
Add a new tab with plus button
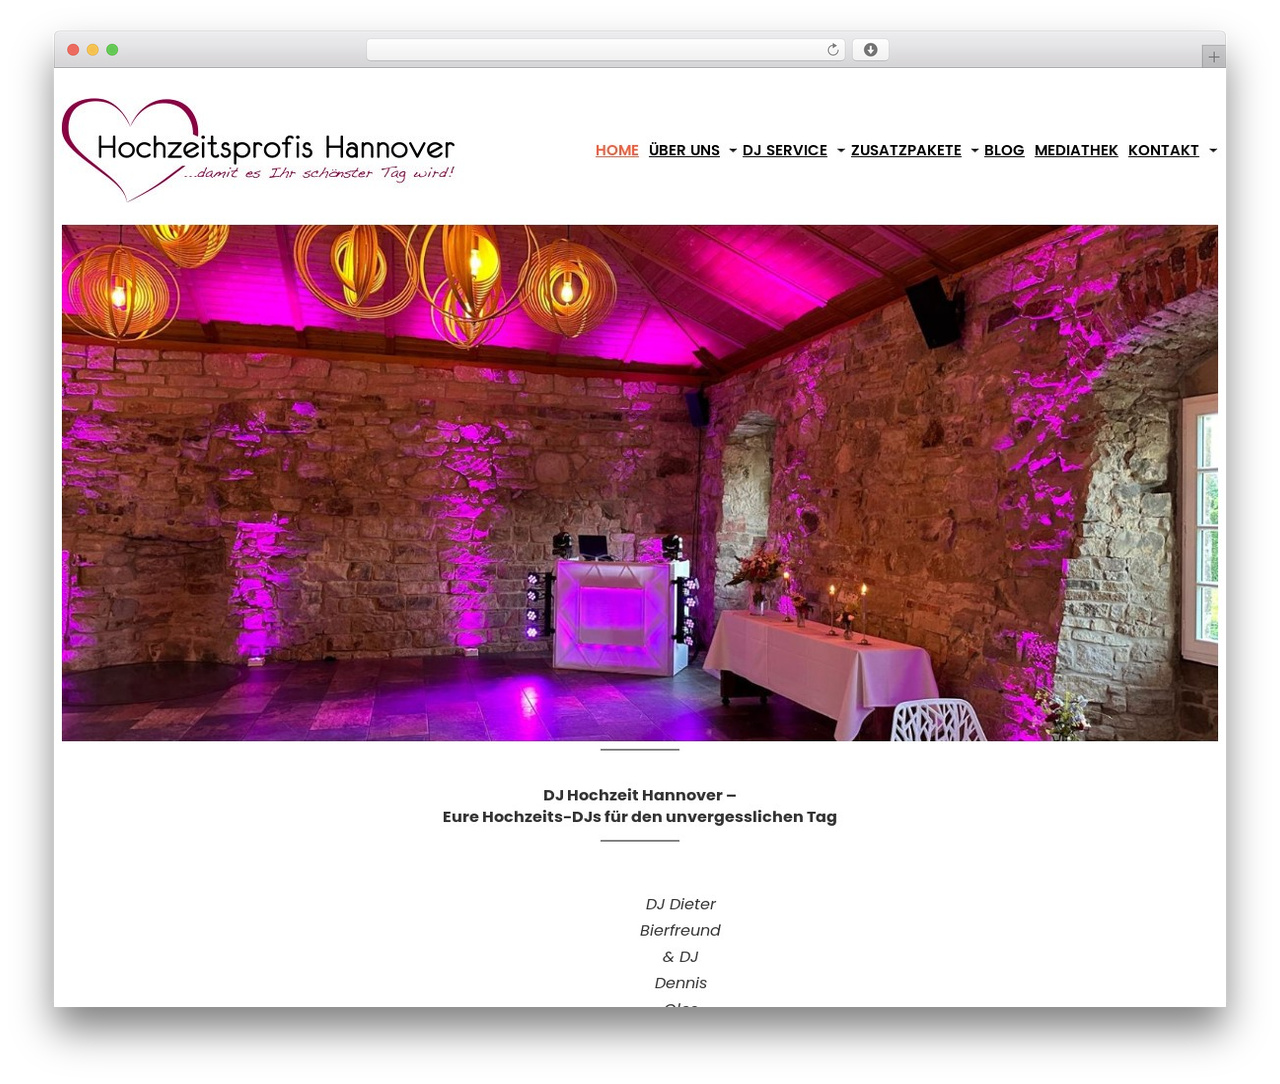(x=1213, y=57)
